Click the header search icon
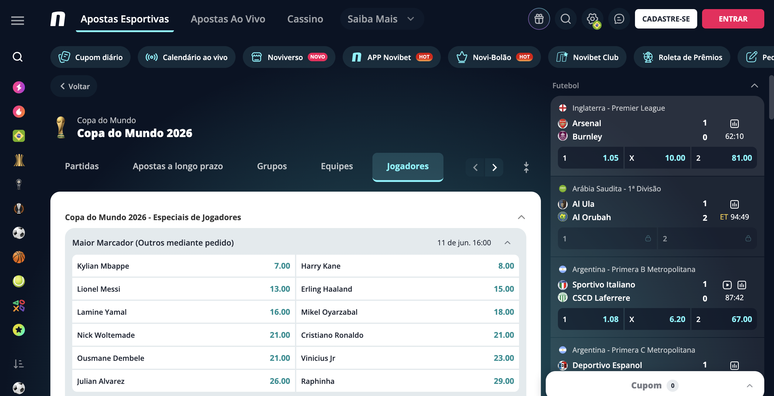 [x=566, y=19]
